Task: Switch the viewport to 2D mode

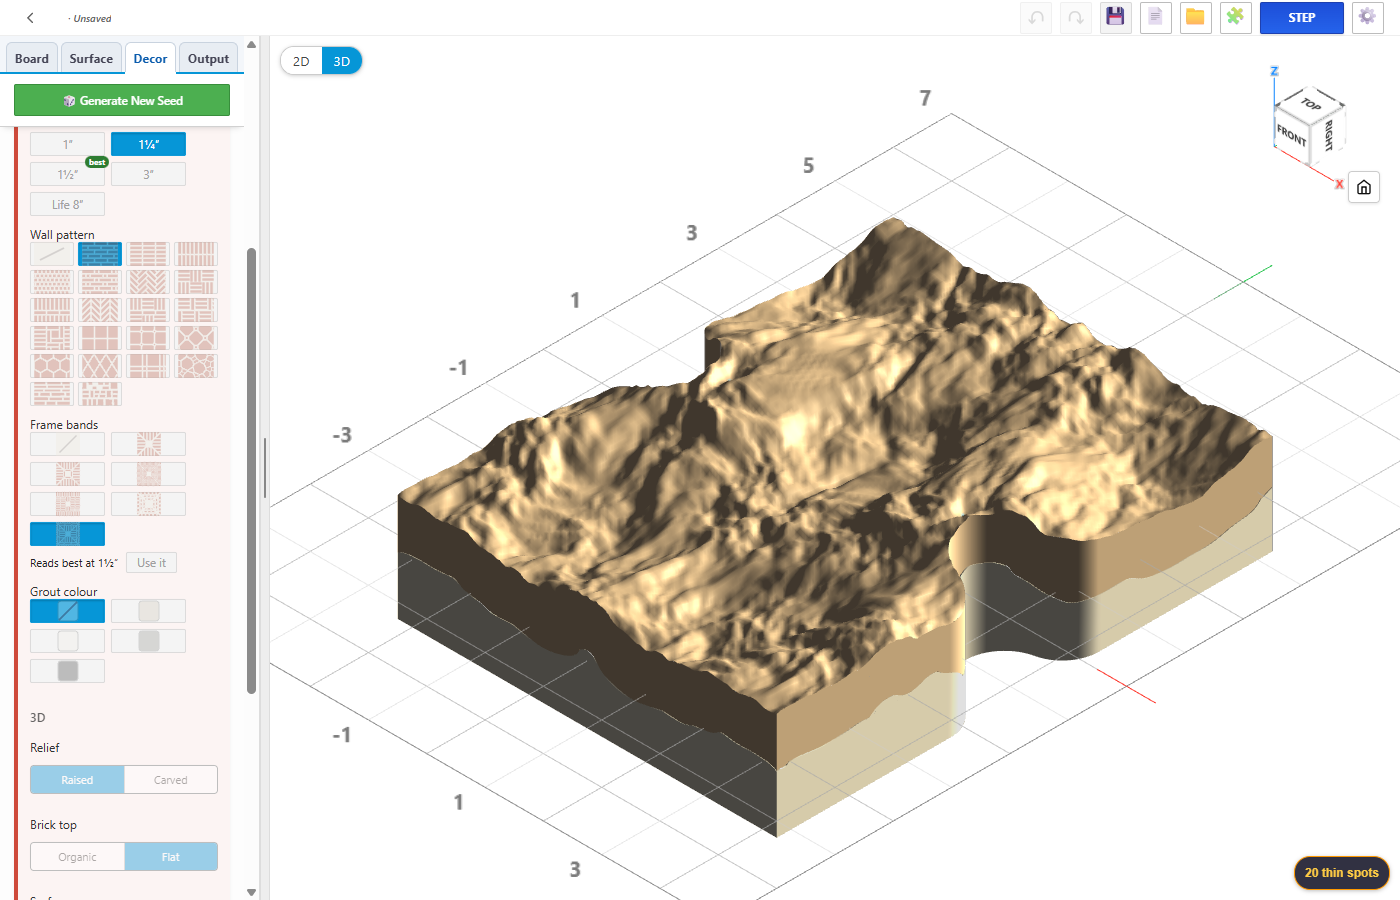Action: click(301, 61)
